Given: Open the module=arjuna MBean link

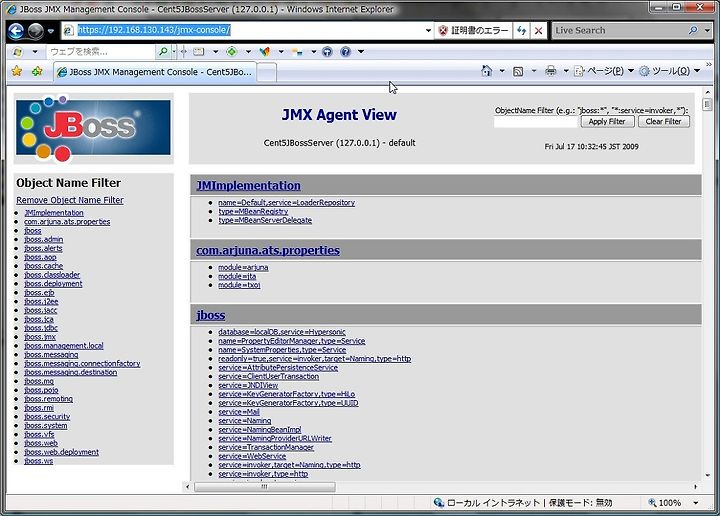Looking at the screenshot, I should point(243,268).
